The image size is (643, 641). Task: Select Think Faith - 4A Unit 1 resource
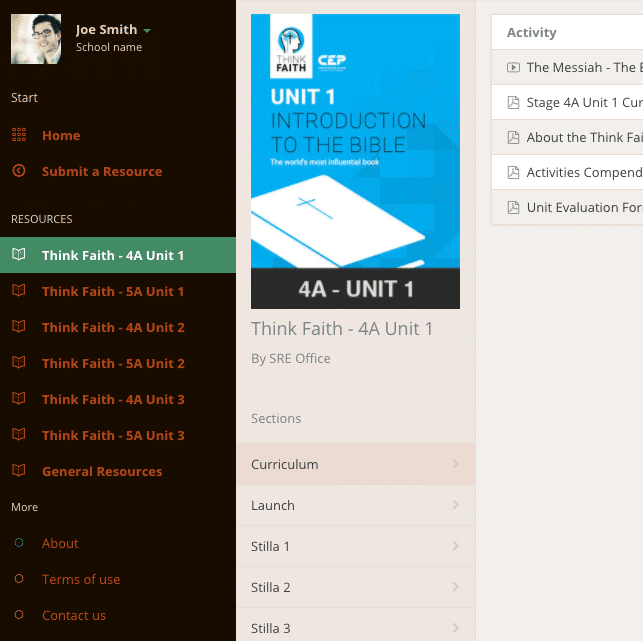[118, 255]
